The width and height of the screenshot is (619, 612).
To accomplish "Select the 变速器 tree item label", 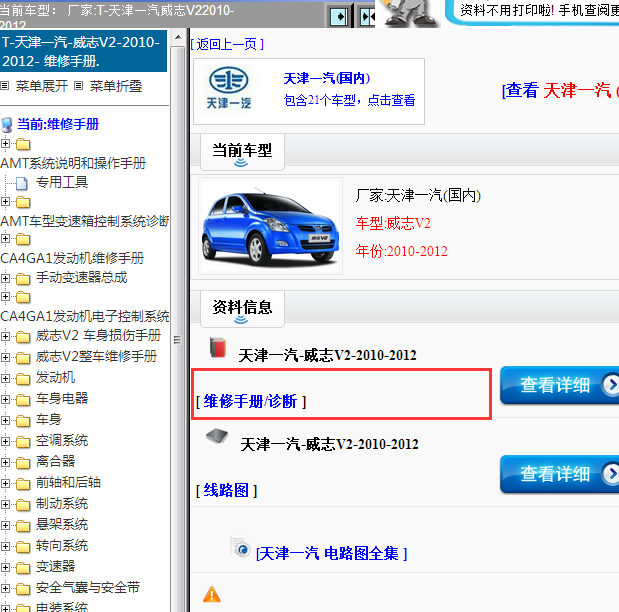I will point(55,566).
